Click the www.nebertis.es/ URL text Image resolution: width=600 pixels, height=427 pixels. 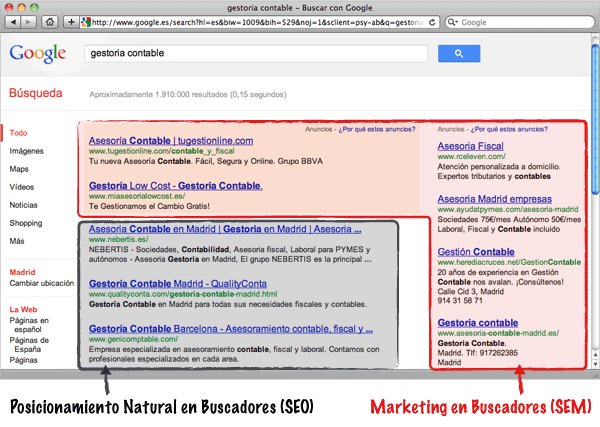tap(119, 240)
